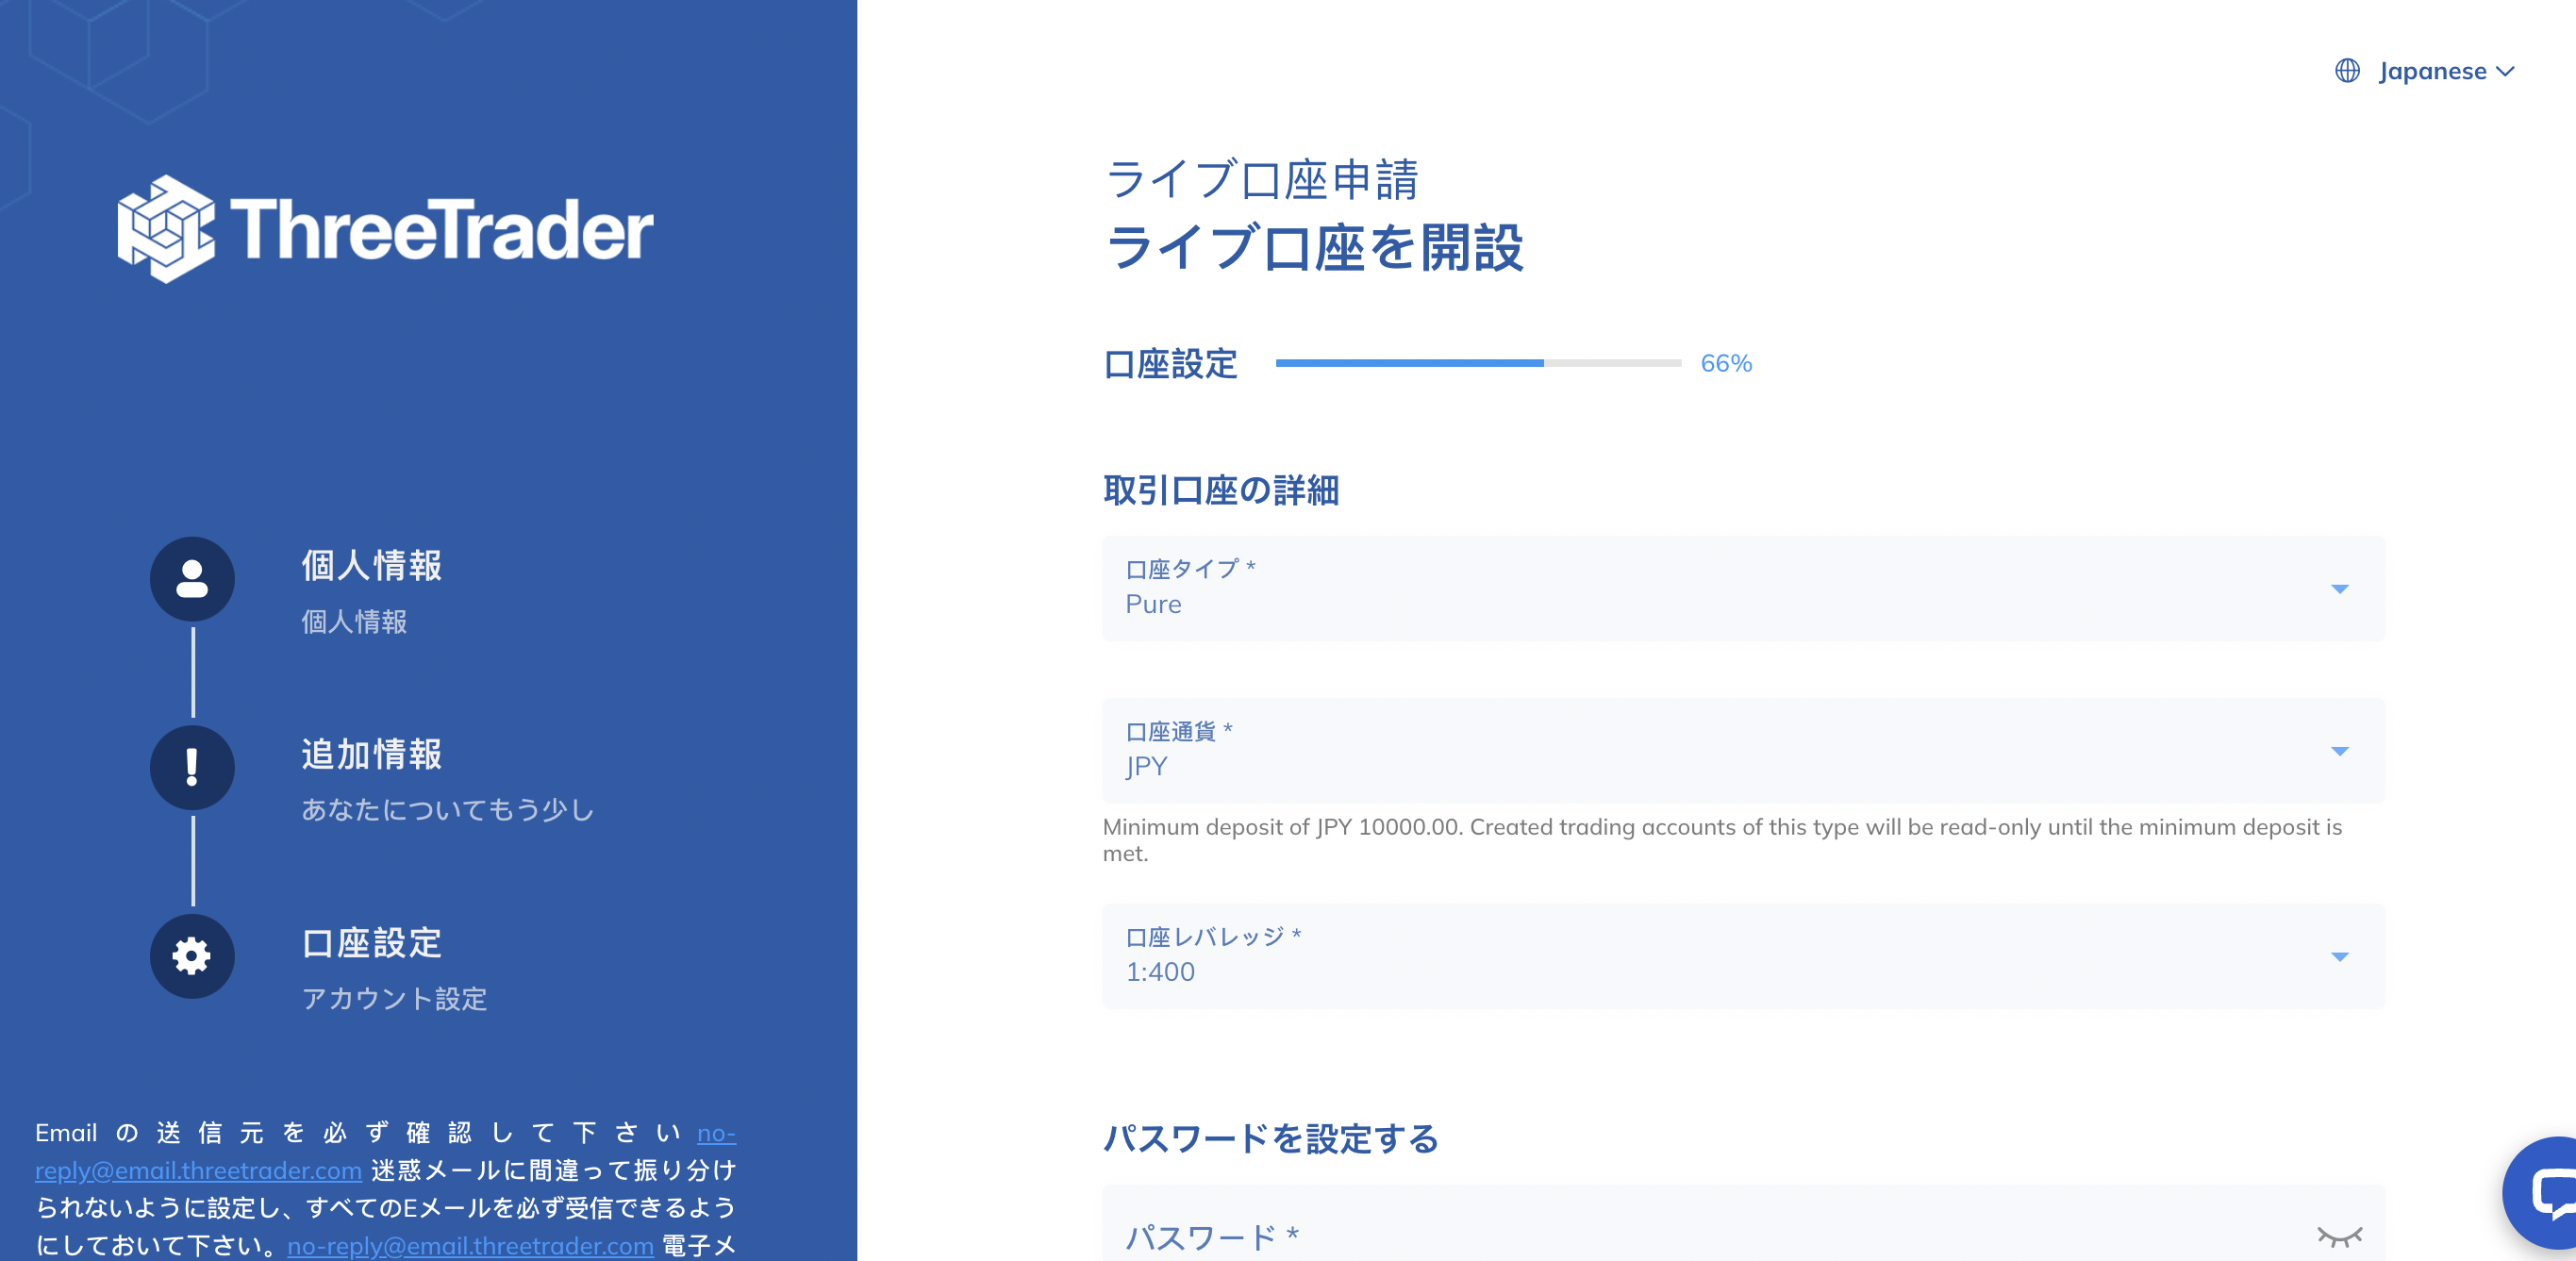
Task: Open the 口座タイプ dropdown showing Pure
Action: [1743, 588]
